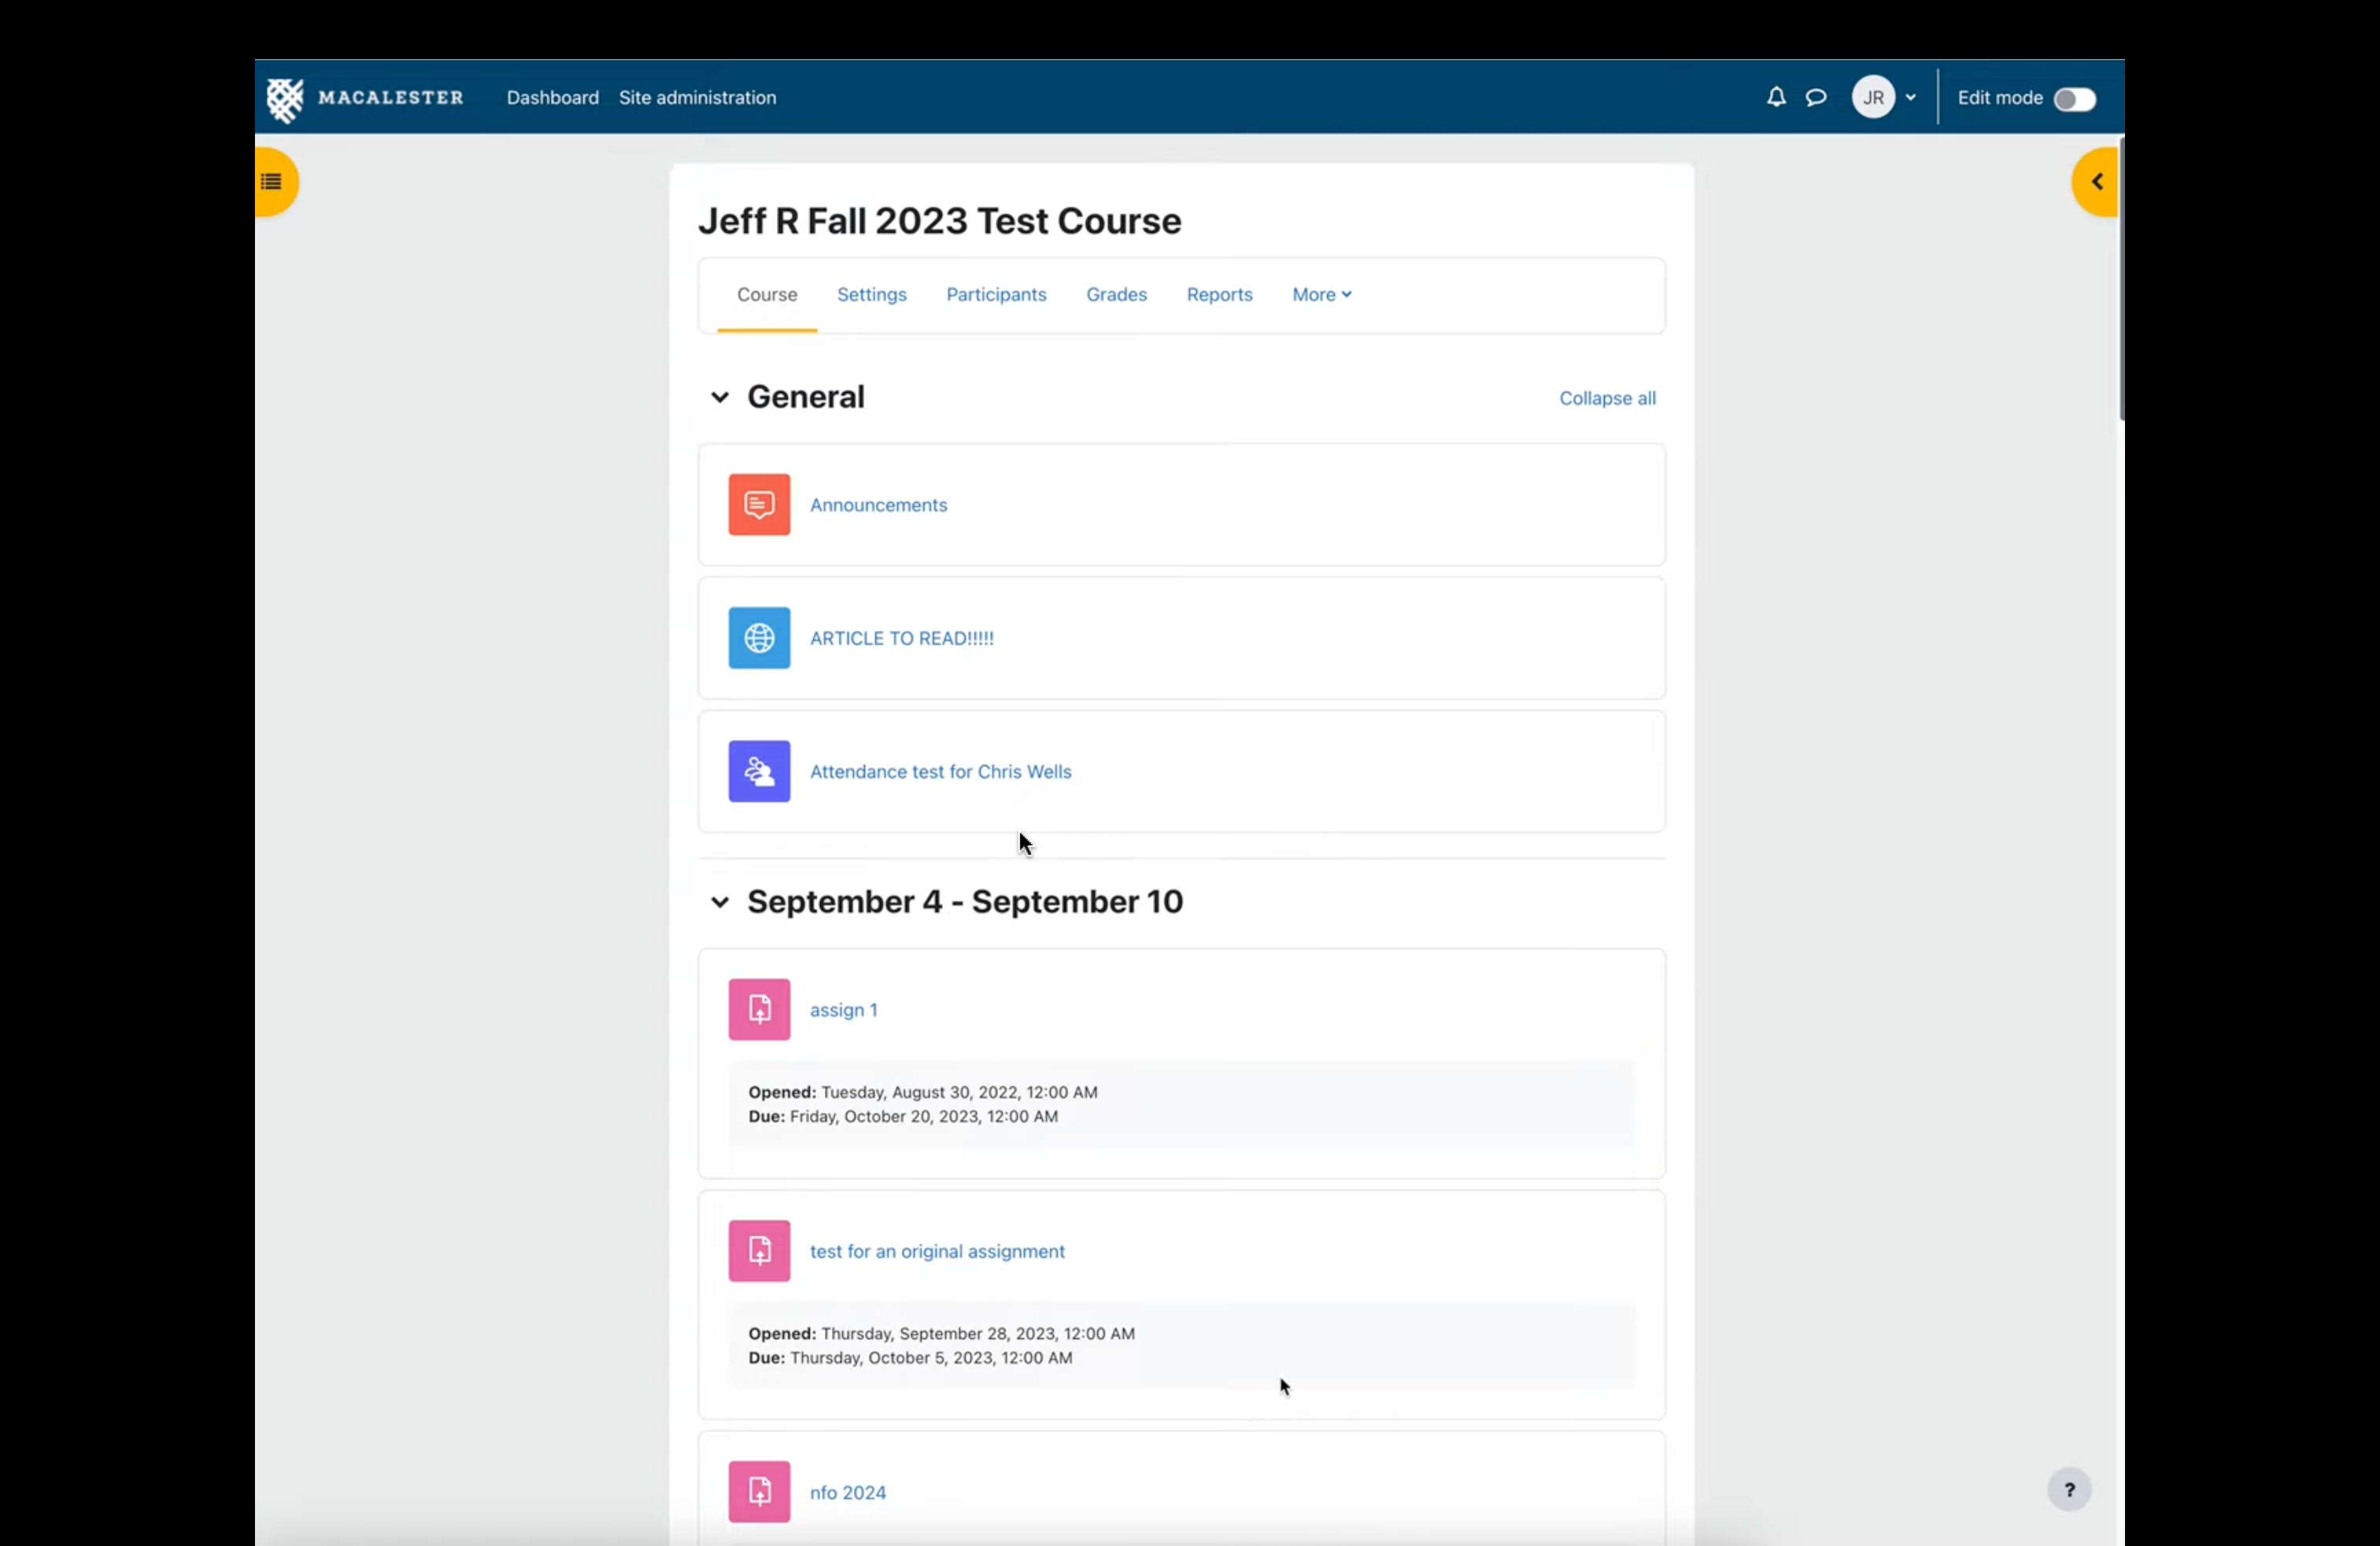Open test for an original assignment link

point(936,1251)
